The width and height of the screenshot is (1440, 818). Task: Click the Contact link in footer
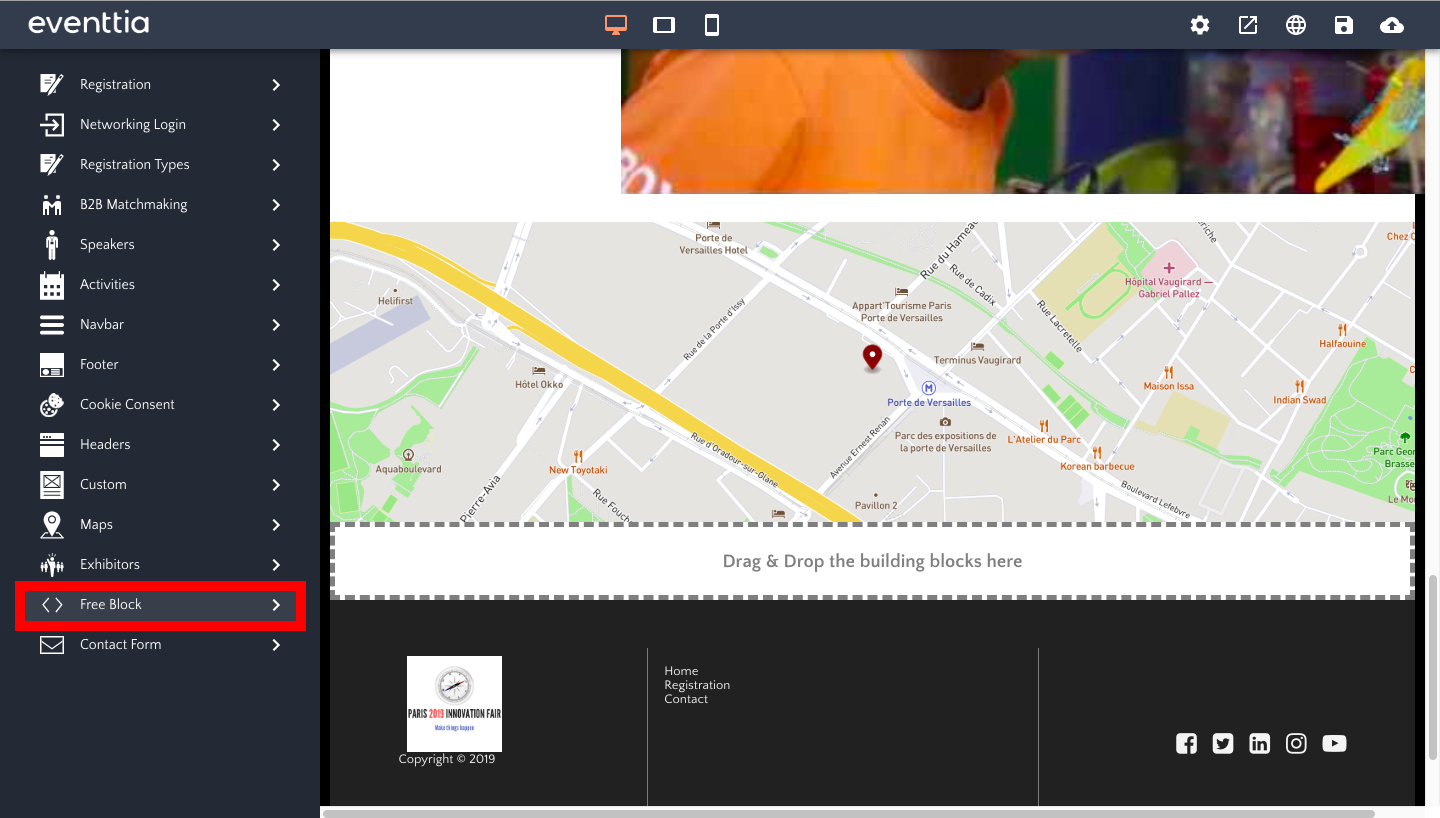686,699
